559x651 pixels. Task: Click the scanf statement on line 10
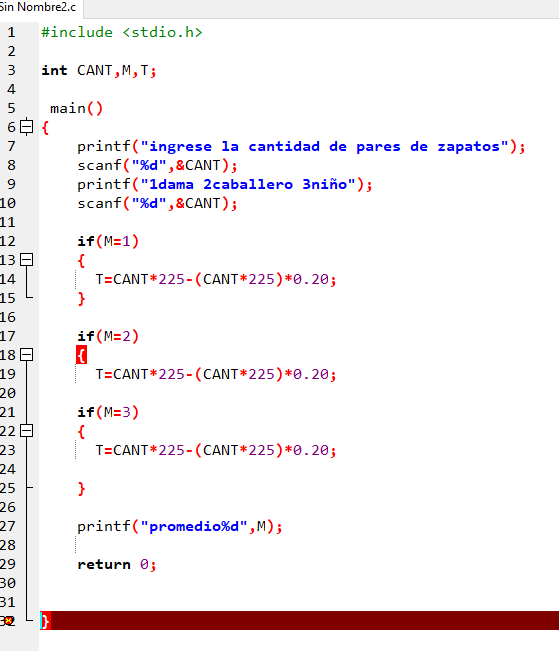(157, 203)
